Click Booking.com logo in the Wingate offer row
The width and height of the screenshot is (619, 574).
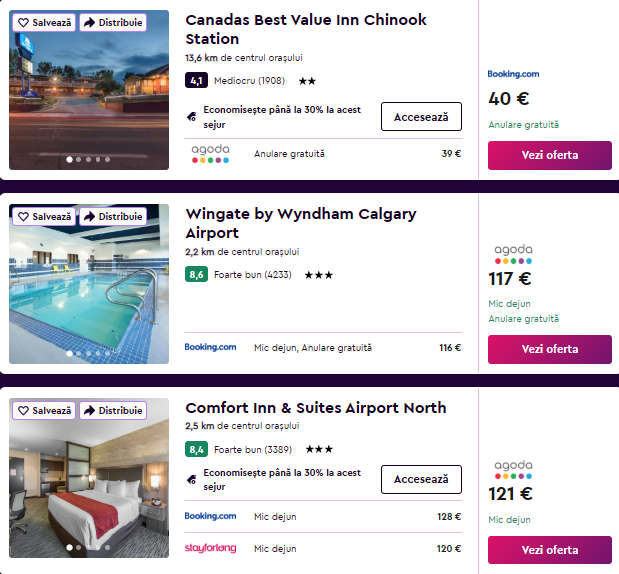click(210, 348)
